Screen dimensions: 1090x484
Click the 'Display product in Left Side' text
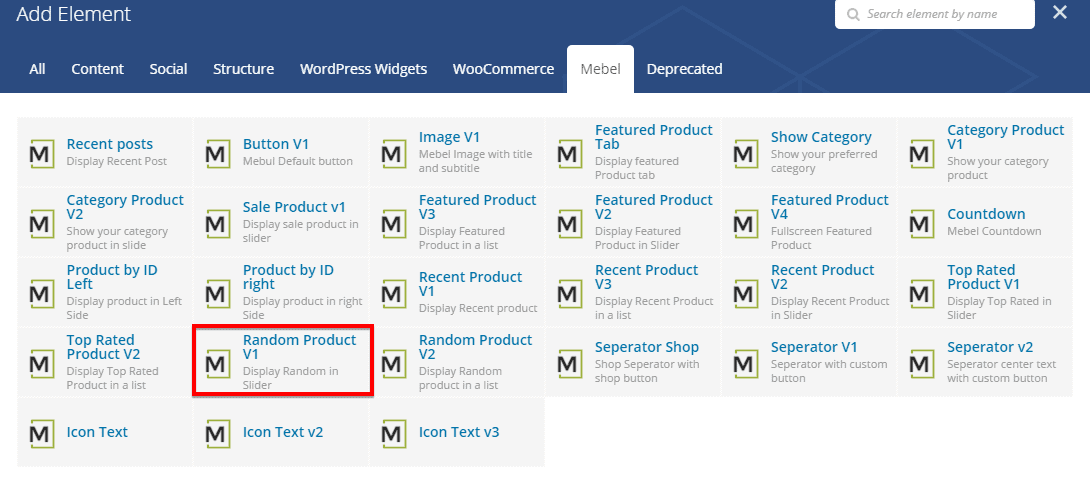click(x=124, y=308)
